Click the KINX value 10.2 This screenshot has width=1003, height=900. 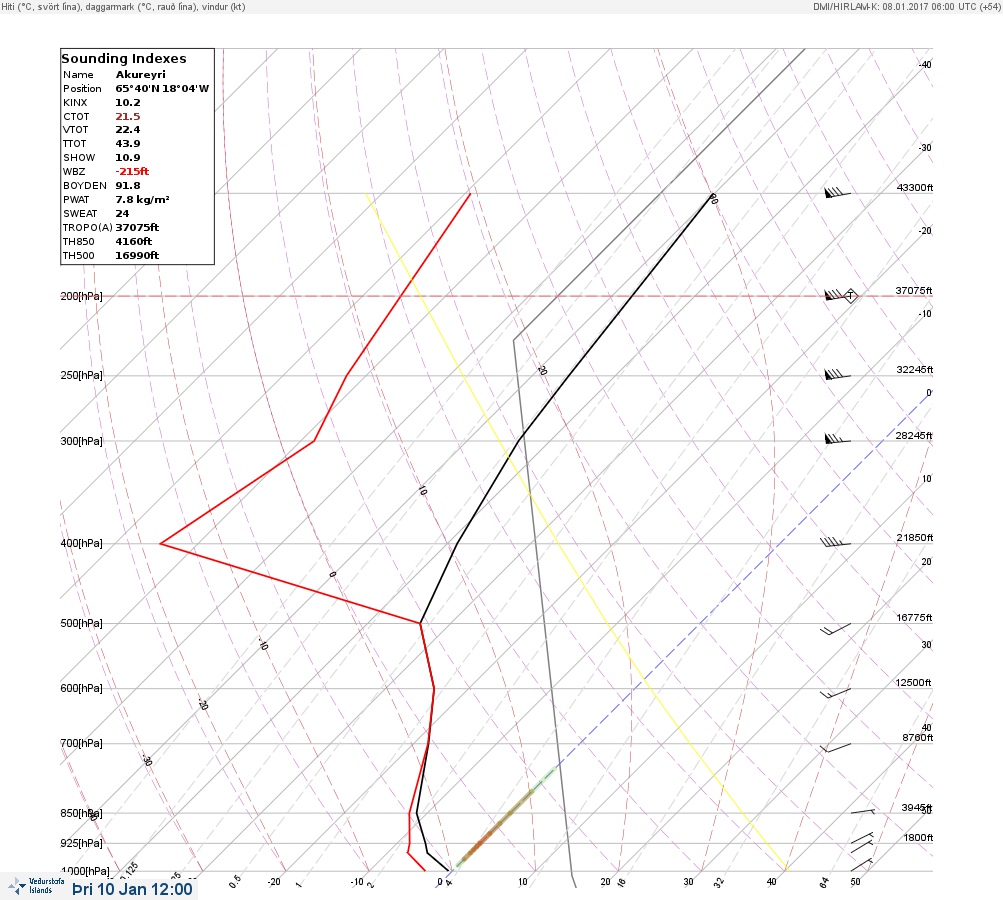[x=128, y=102]
